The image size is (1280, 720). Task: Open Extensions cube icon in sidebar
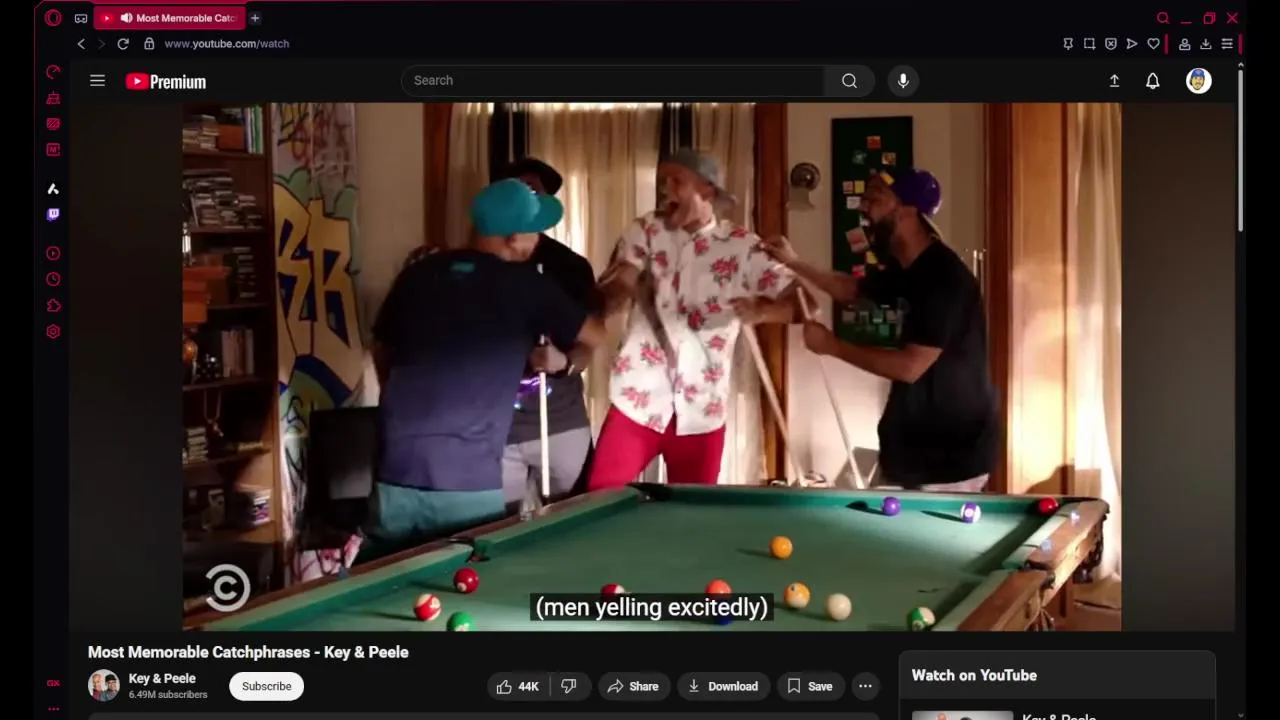[53, 306]
